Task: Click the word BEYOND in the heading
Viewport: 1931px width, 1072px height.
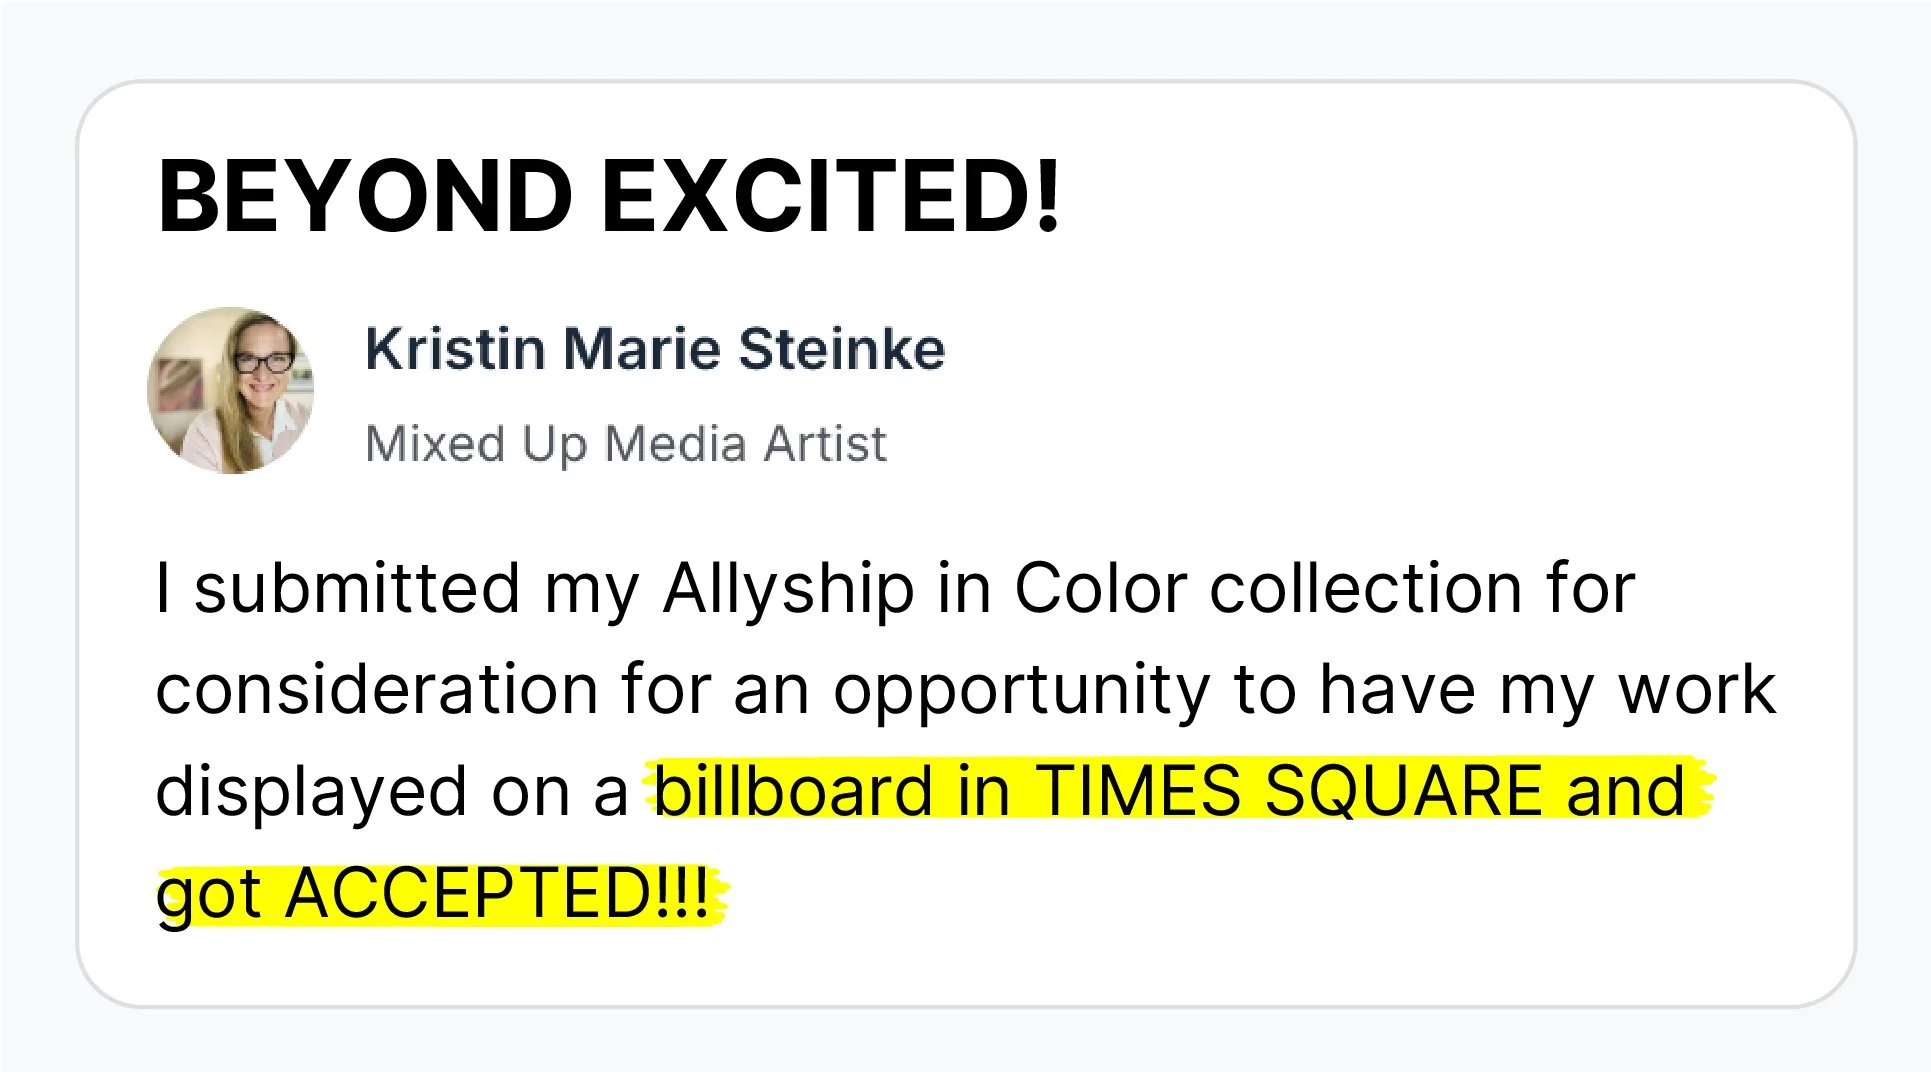Action: tap(365, 197)
